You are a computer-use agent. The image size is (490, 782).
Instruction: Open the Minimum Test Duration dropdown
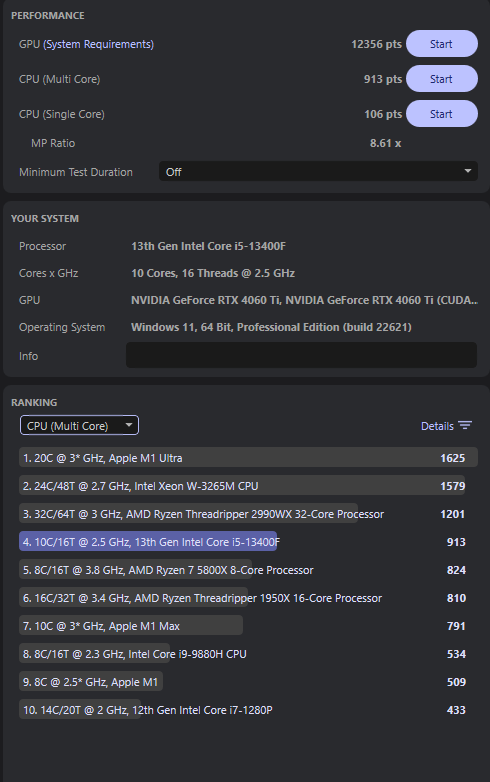click(318, 172)
